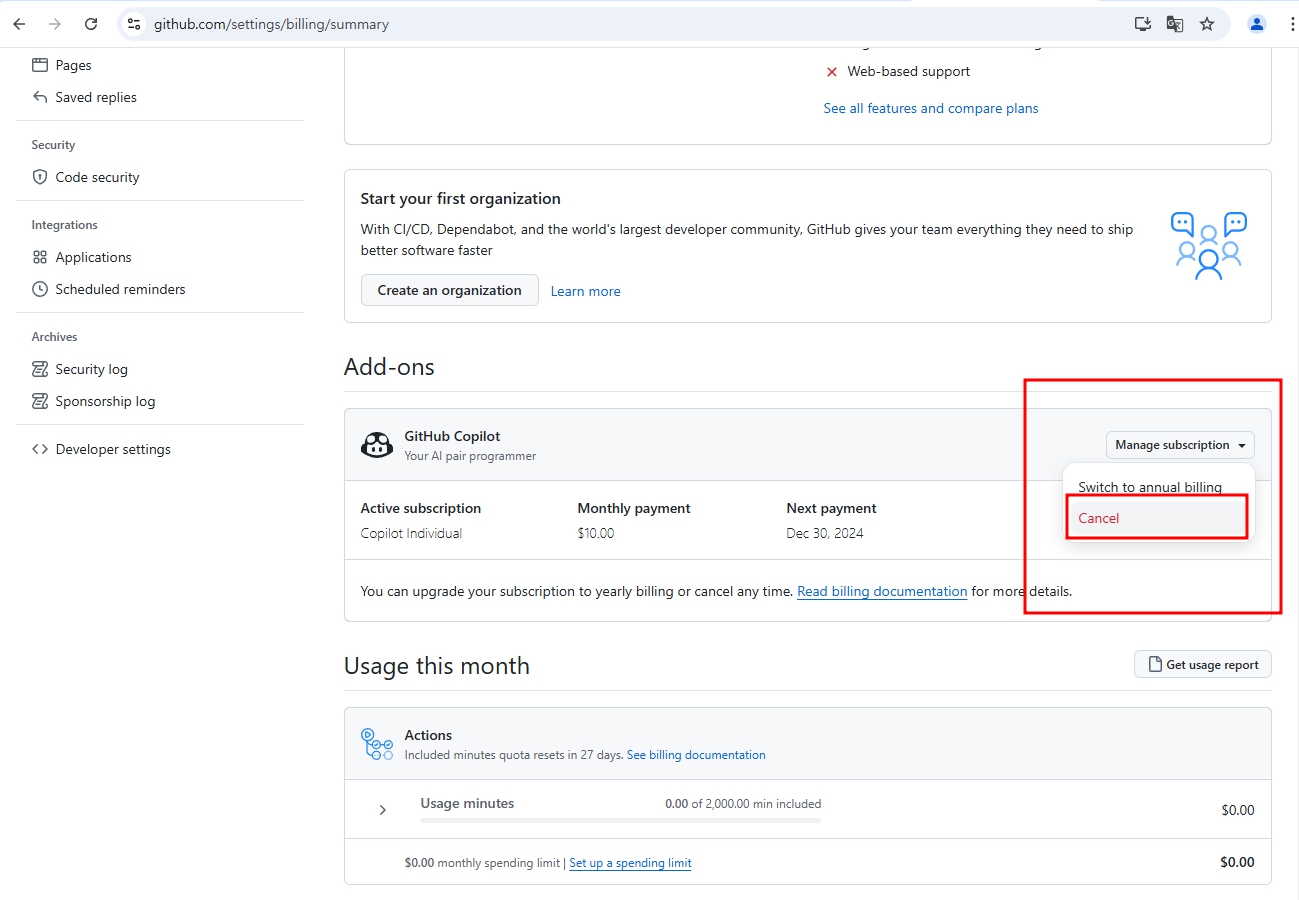Viewport: 1299px width, 900px height.
Task: Click the GitHub Copilot title text
Action: point(452,436)
